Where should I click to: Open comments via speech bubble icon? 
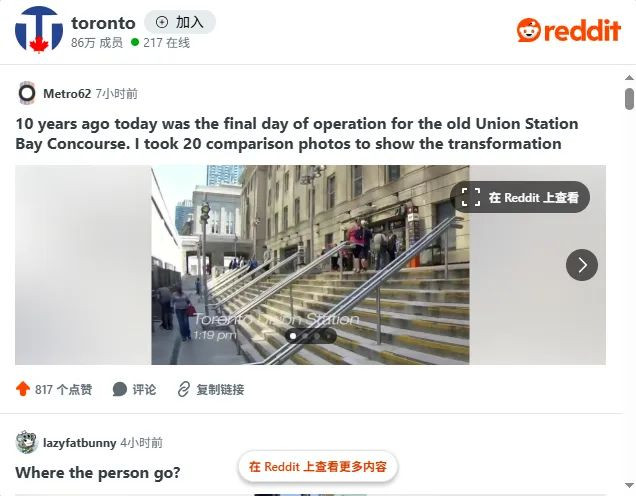tap(120, 389)
